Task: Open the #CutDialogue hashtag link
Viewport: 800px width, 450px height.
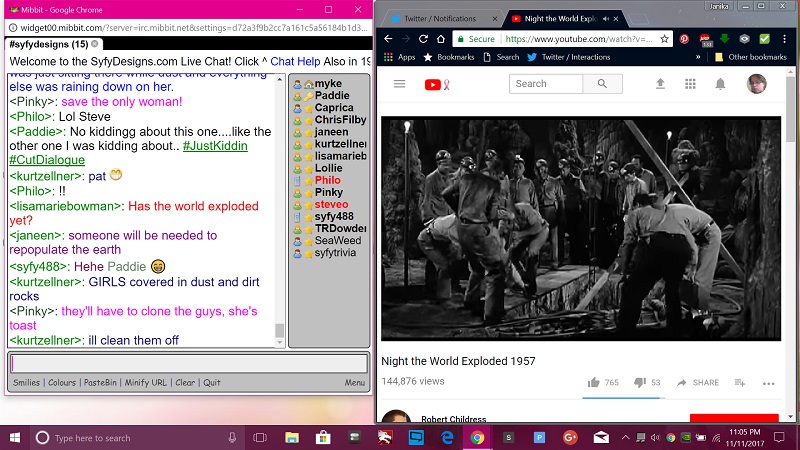Action: (47, 160)
